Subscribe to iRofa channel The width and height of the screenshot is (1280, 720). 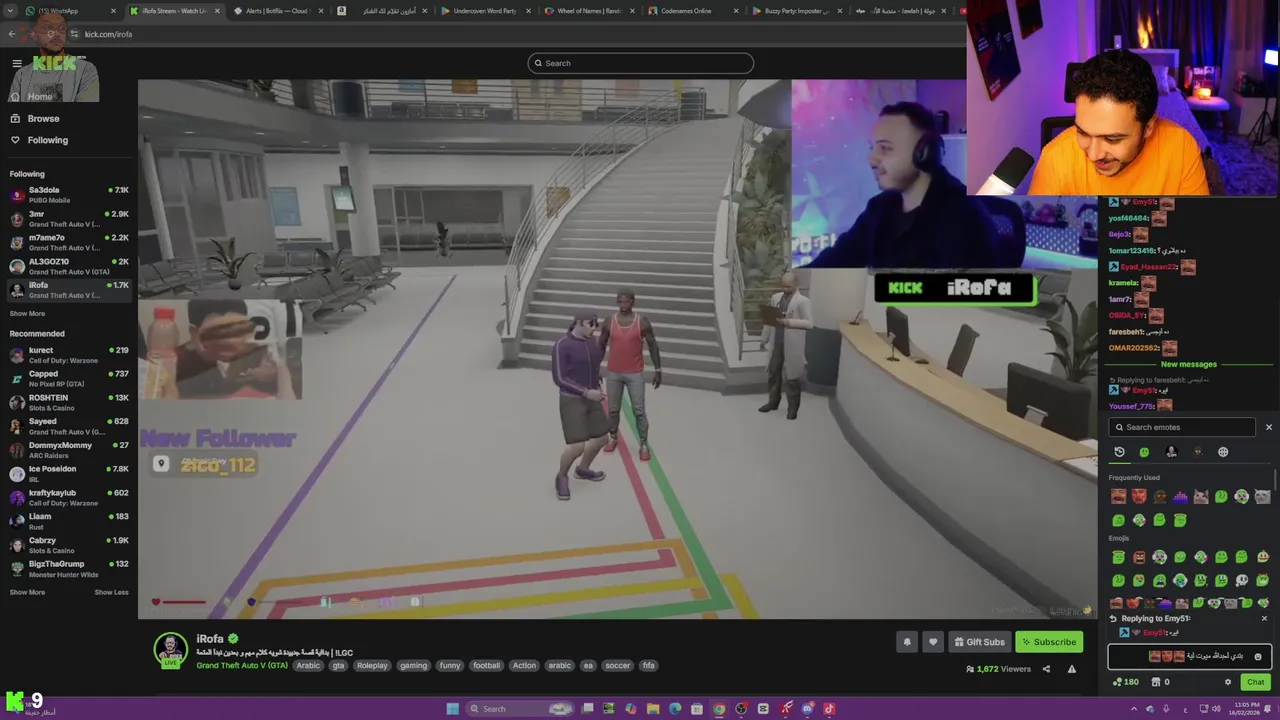pos(1048,642)
